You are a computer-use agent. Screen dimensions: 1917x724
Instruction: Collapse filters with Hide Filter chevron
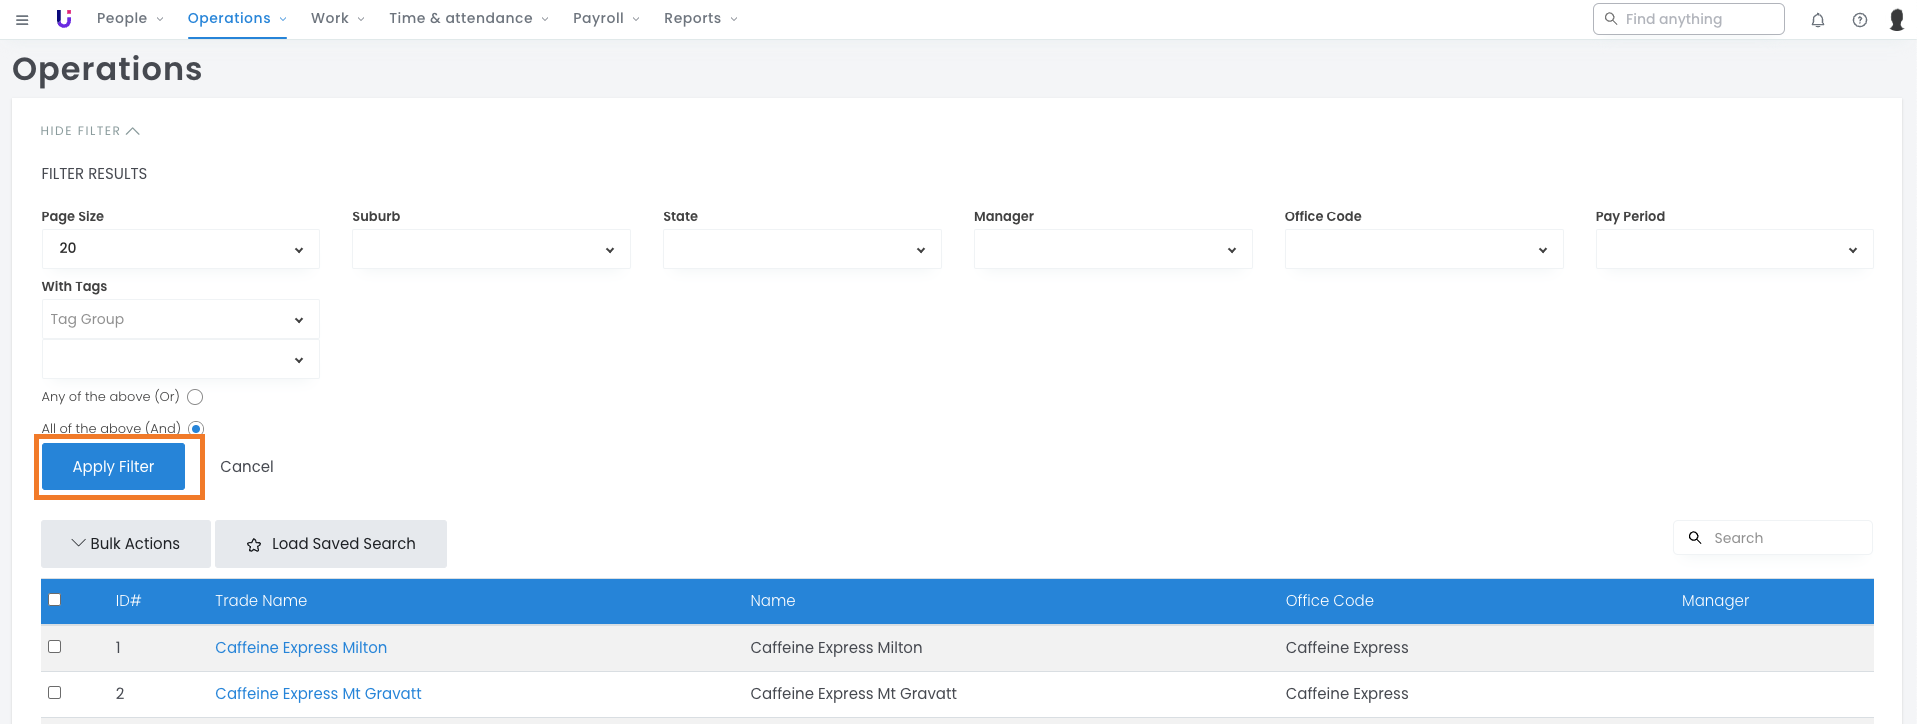[x=133, y=131]
